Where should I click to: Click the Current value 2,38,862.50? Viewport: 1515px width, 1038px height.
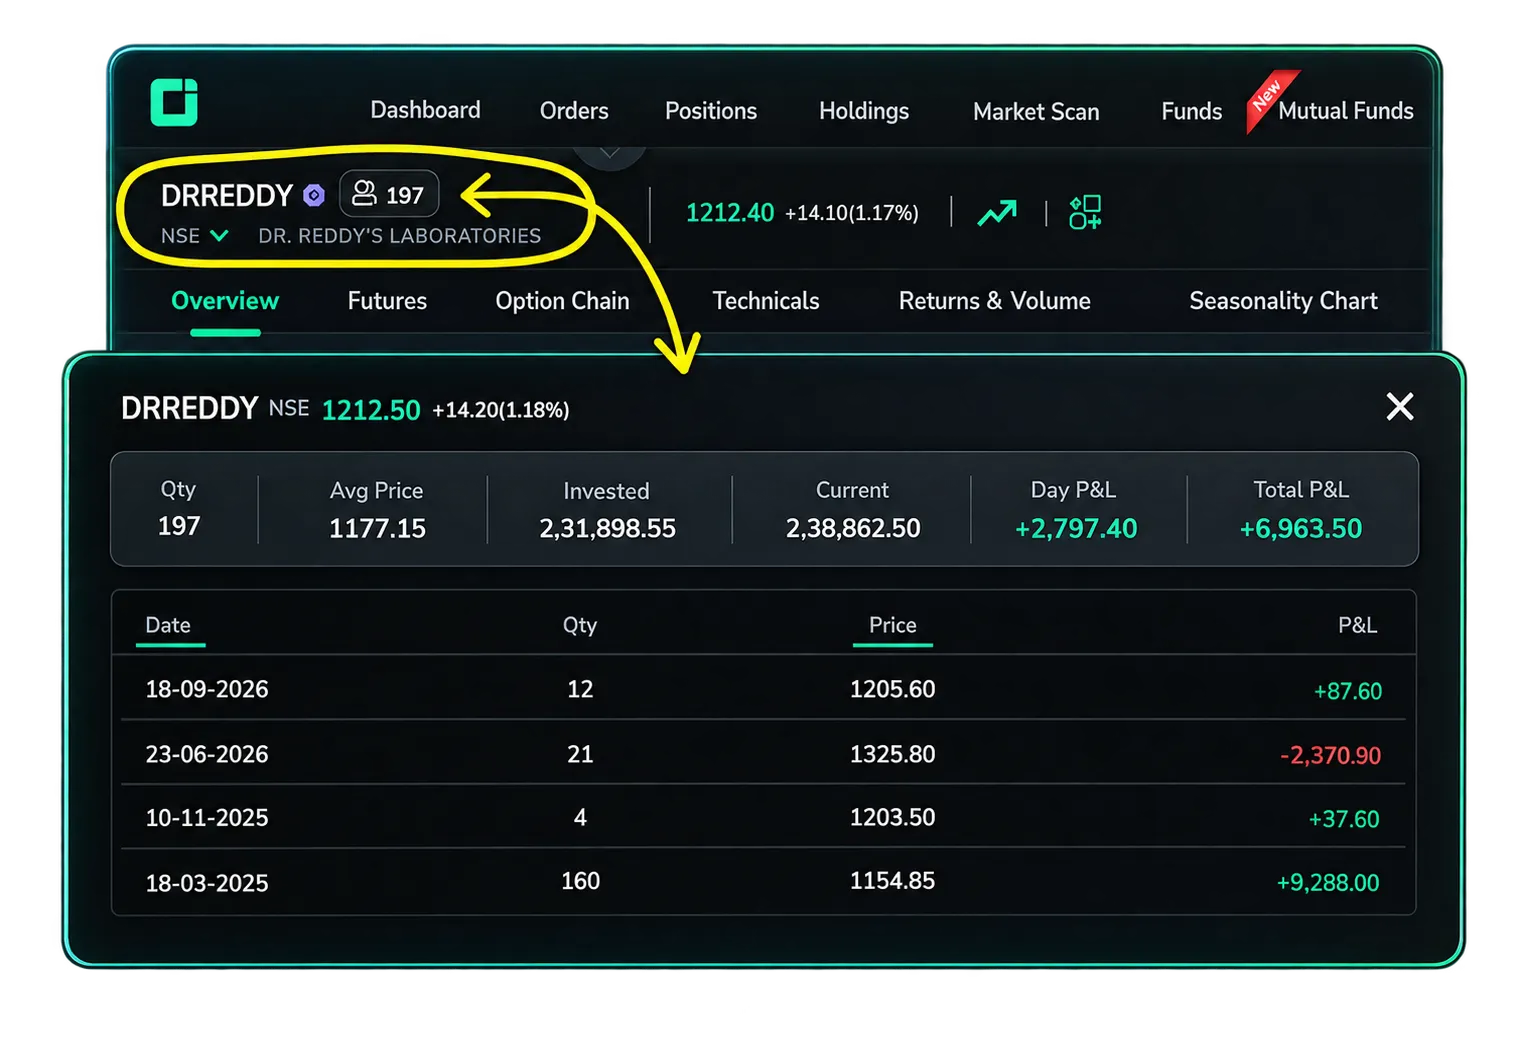click(x=852, y=528)
